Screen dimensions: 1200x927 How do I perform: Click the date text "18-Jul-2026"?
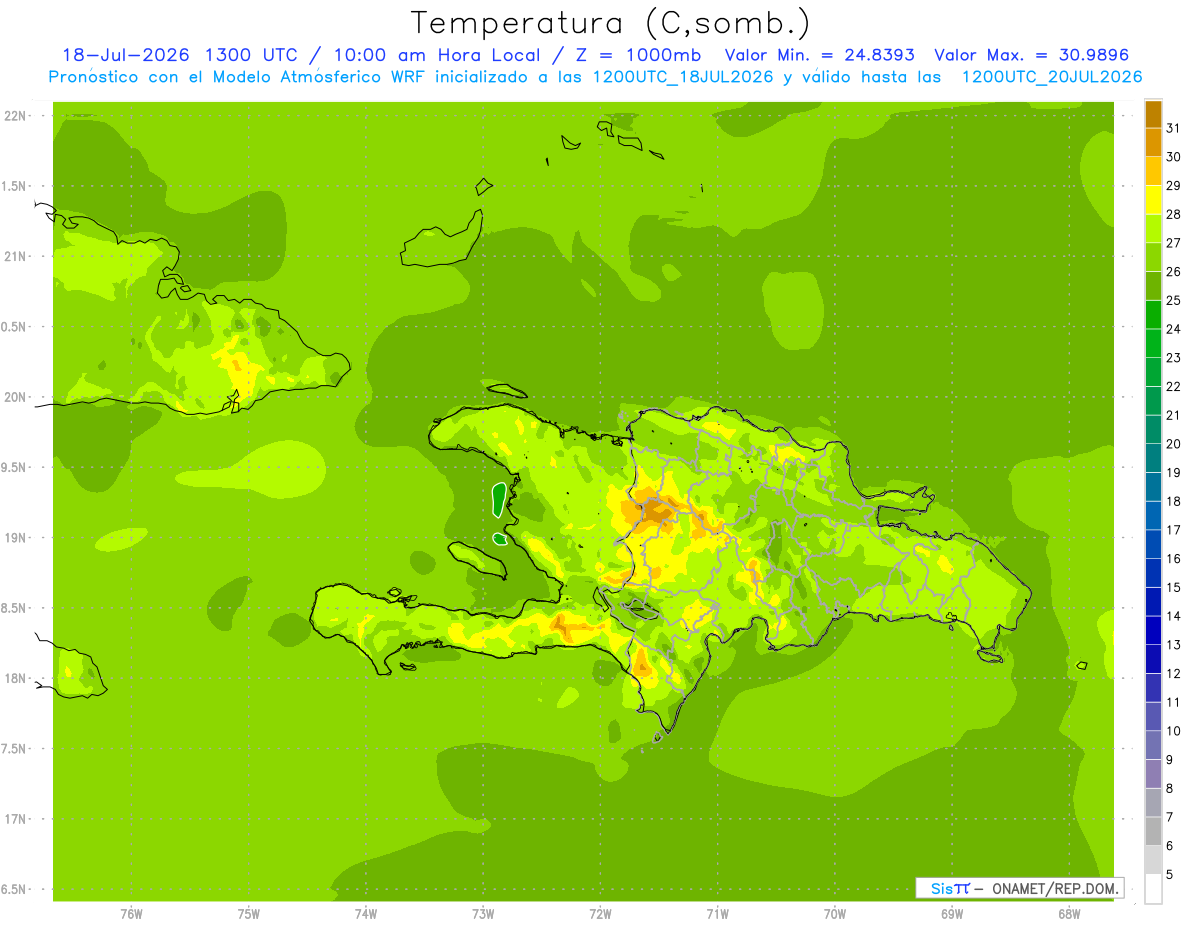(x=127, y=55)
